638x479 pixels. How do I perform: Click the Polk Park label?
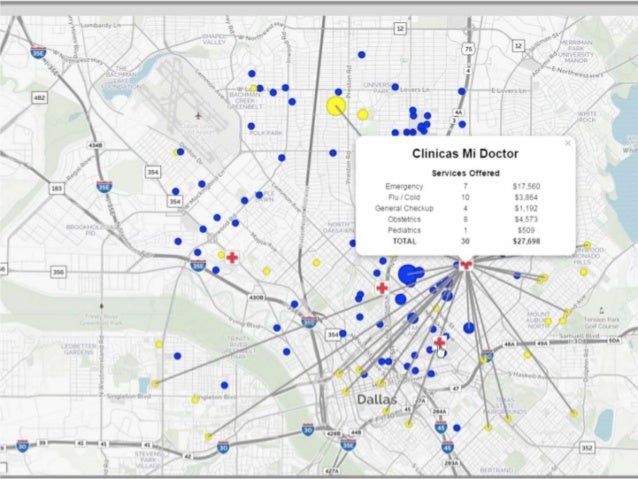(x=266, y=133)
